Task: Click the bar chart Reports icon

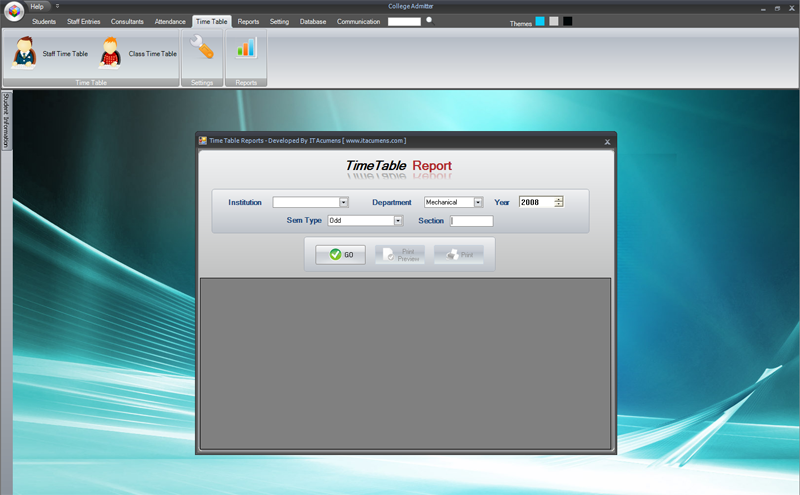Action: [246, 47]
